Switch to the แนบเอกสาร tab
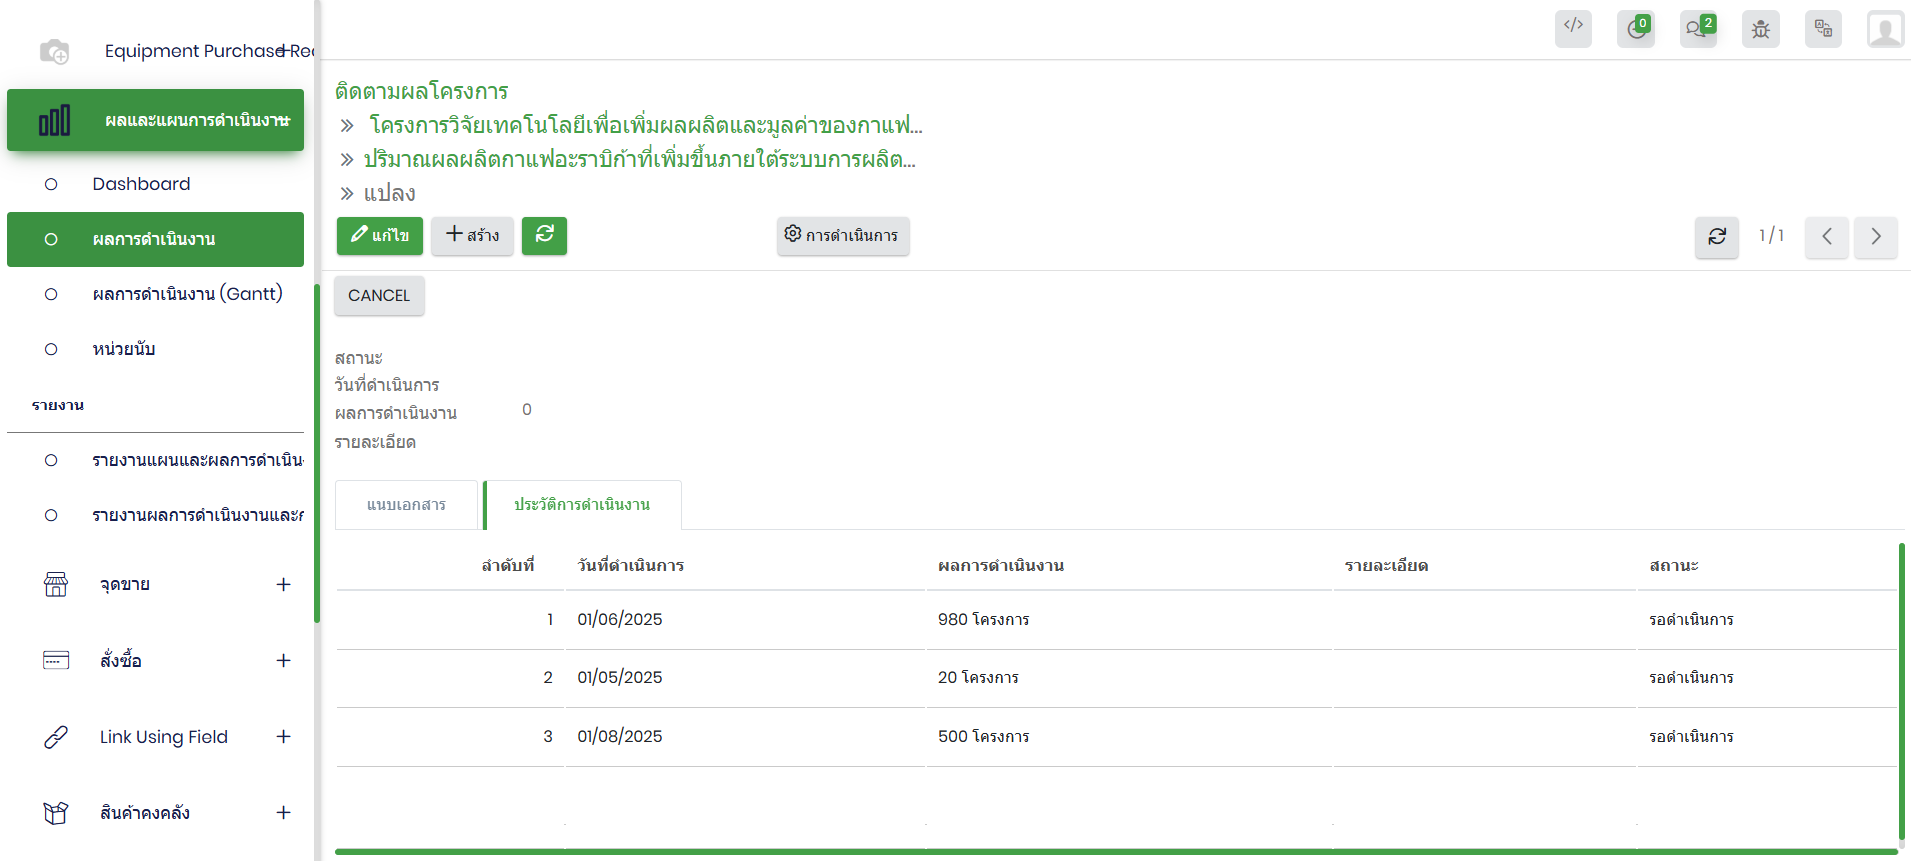Viewport: 1911px width, 861px height. coord(406,505)
